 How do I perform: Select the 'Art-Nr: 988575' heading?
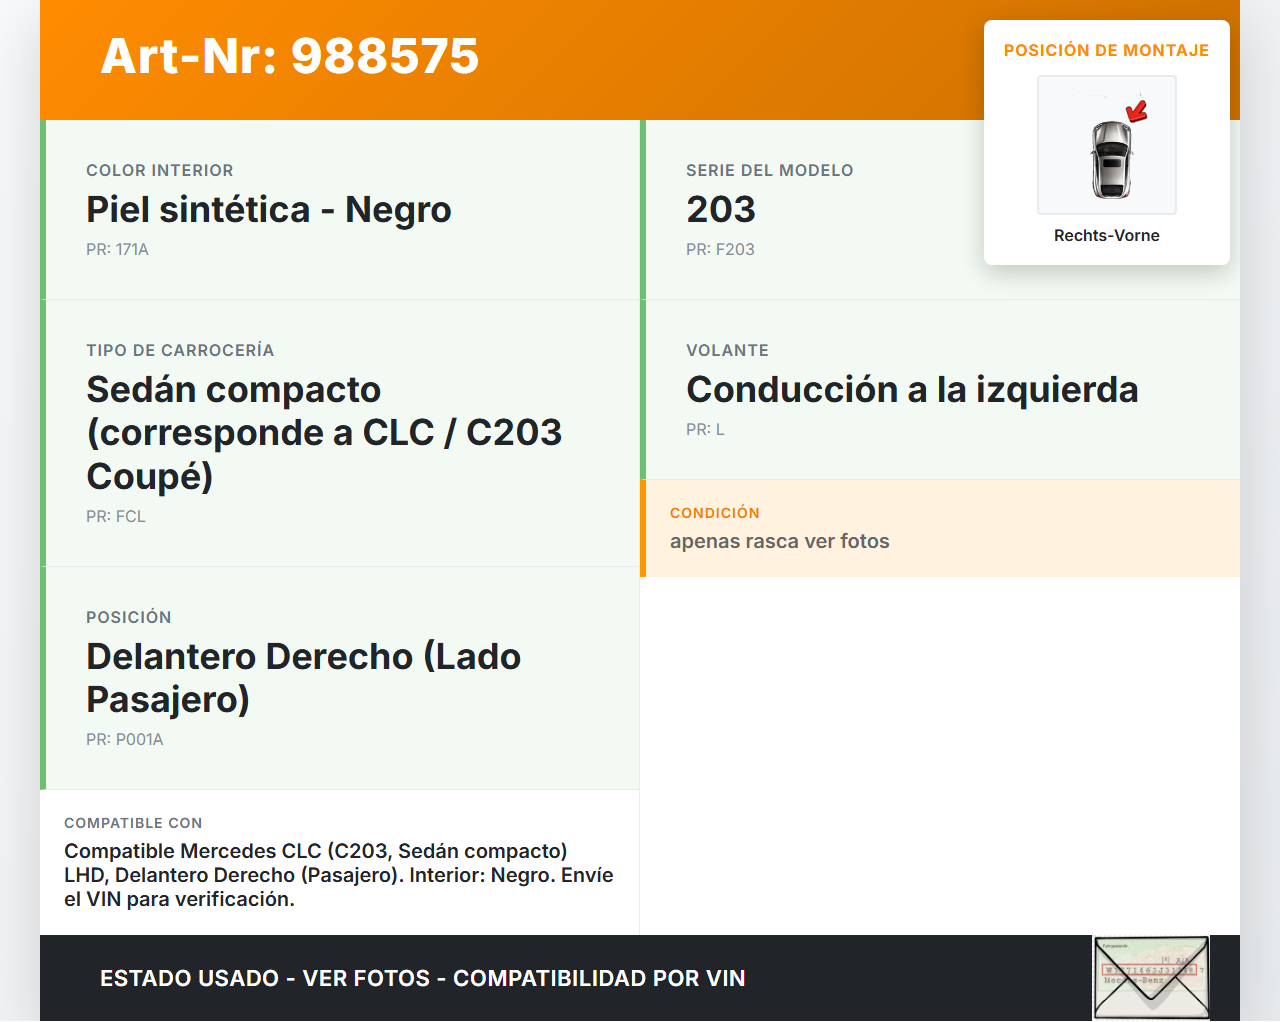click(x=290, y=56)
